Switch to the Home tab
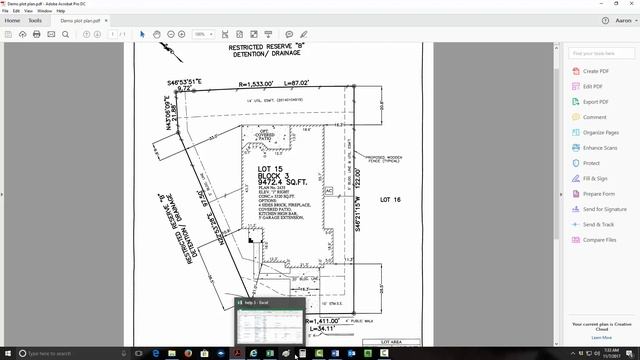This screenshot has width=640, height=360. tap(12, 20)
